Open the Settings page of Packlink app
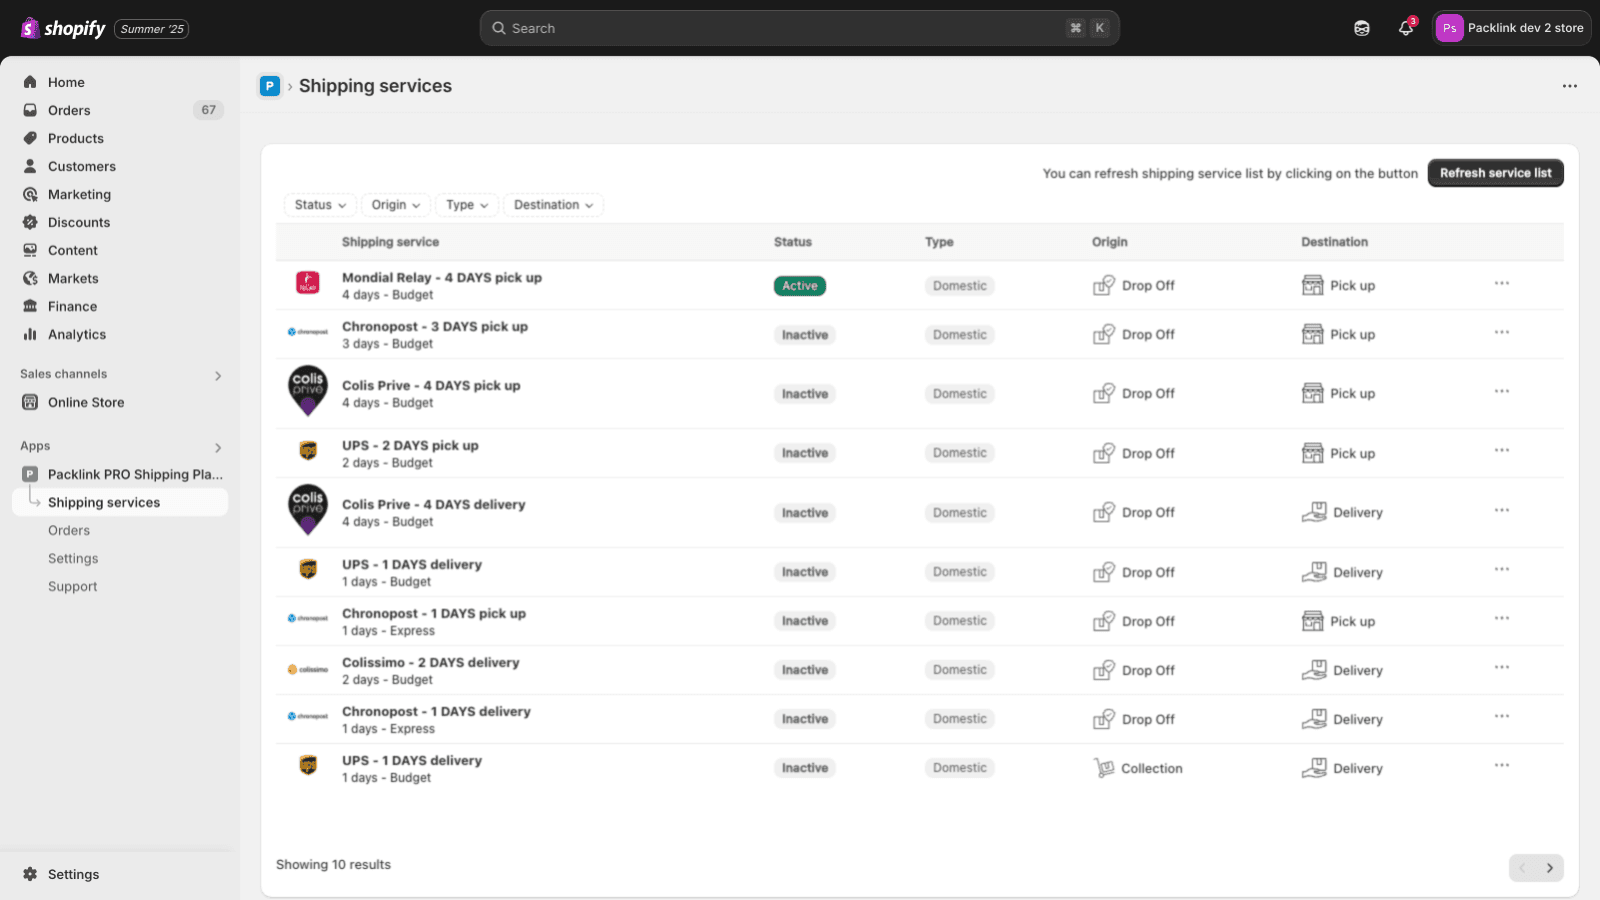This screenshot has width=1600, height=900. click(x=72, y=558)
